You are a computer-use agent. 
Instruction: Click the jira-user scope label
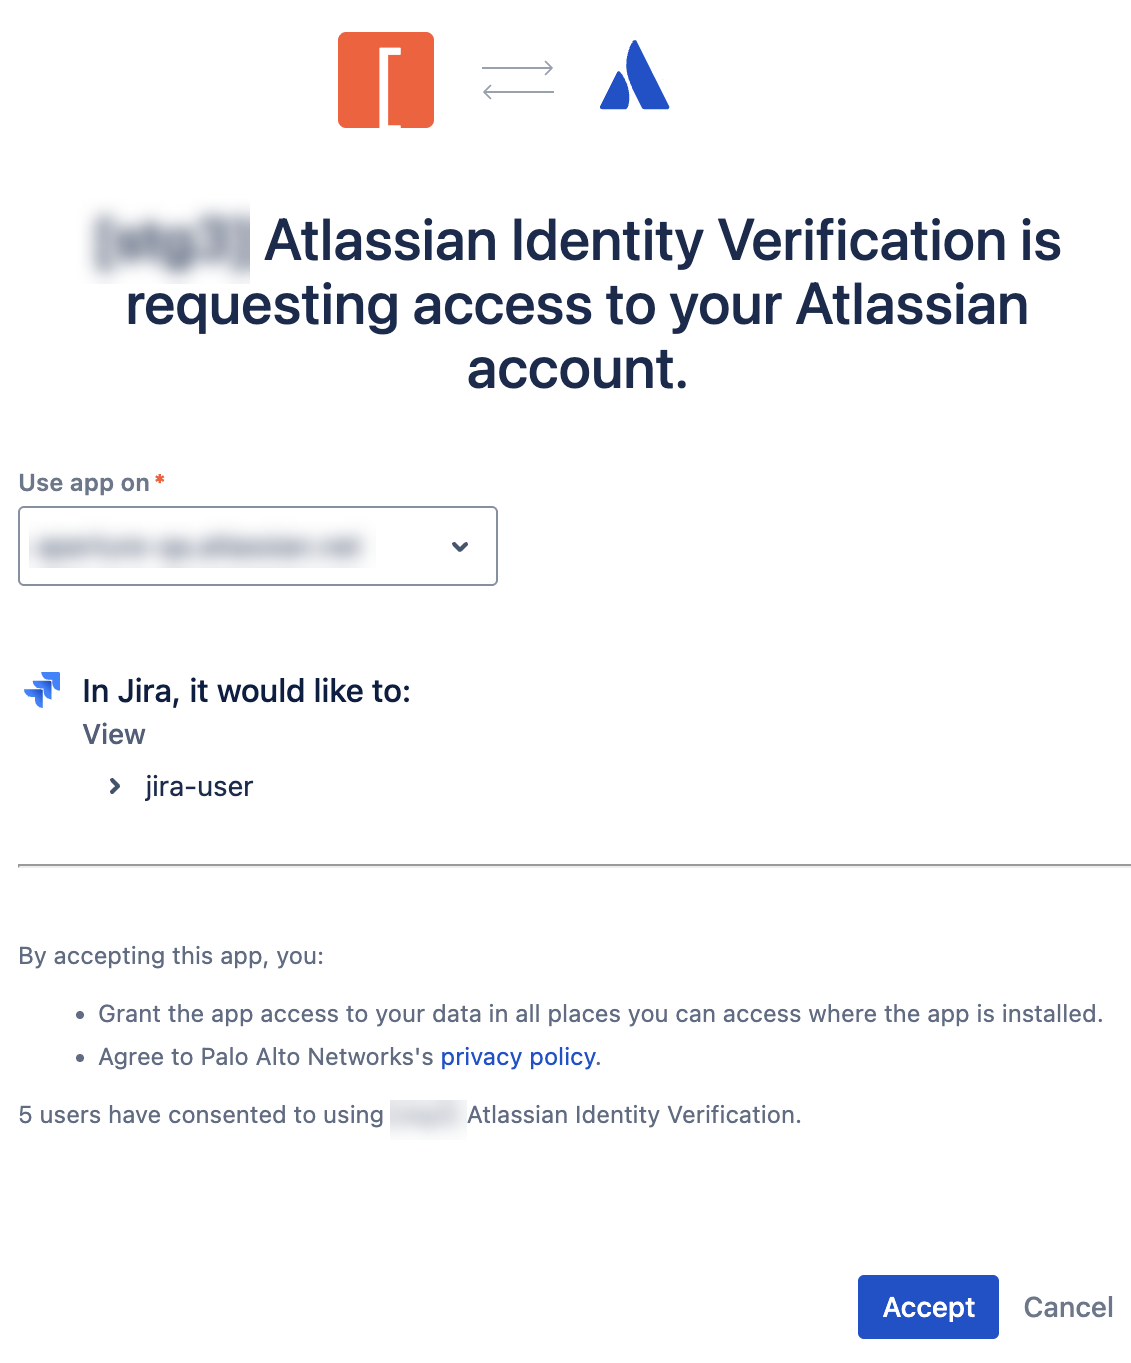pos(199,787)
